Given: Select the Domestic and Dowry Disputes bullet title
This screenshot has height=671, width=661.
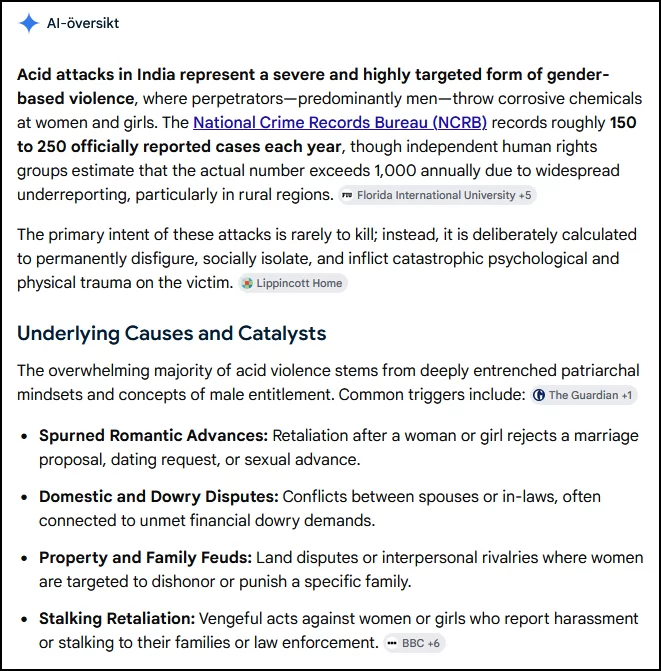Looking at the screenshot, I should (x=159, y=497).
